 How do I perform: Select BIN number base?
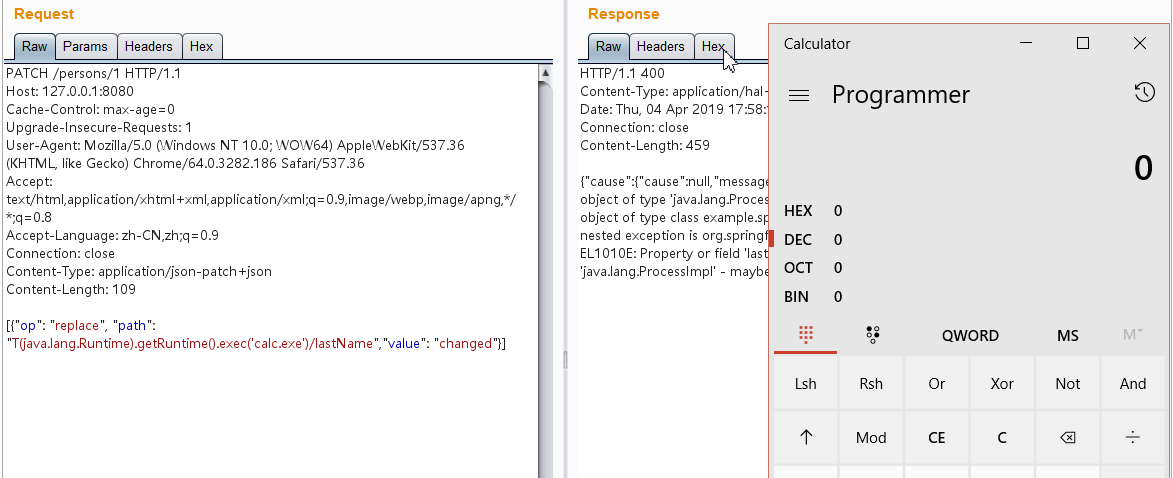tap(799, 297)
